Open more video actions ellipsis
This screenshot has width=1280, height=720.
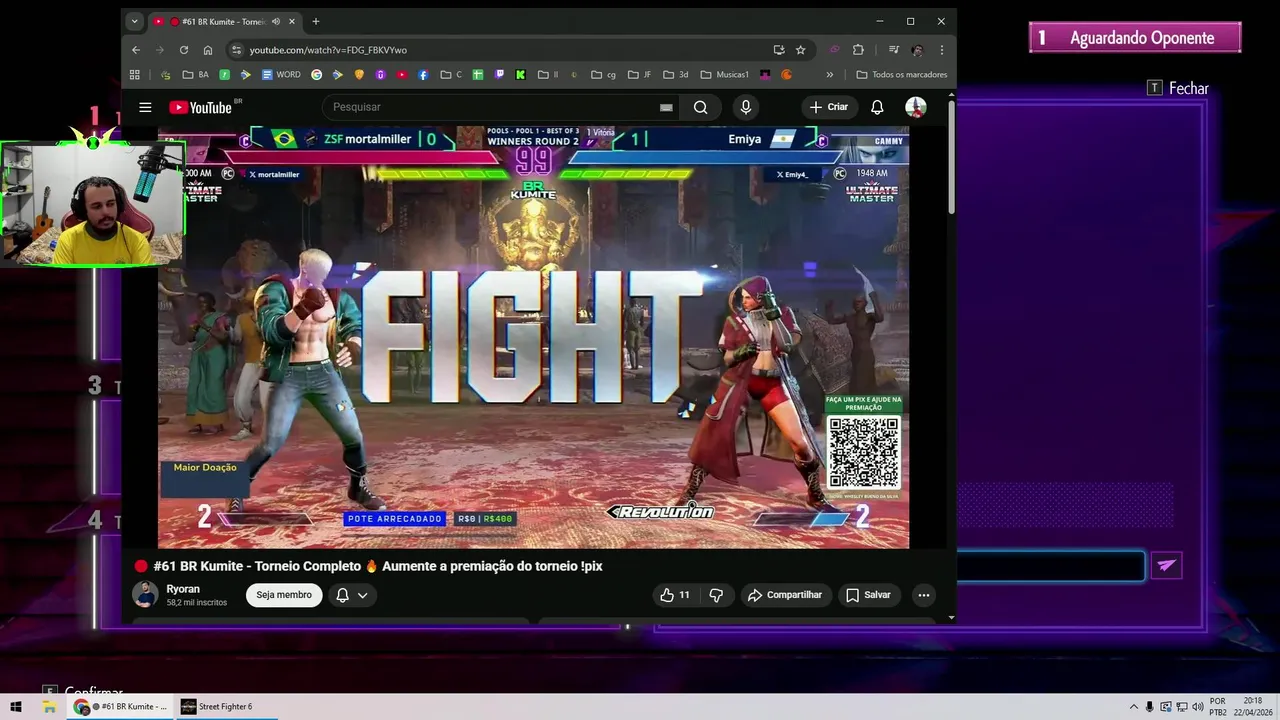click(924, 595)
